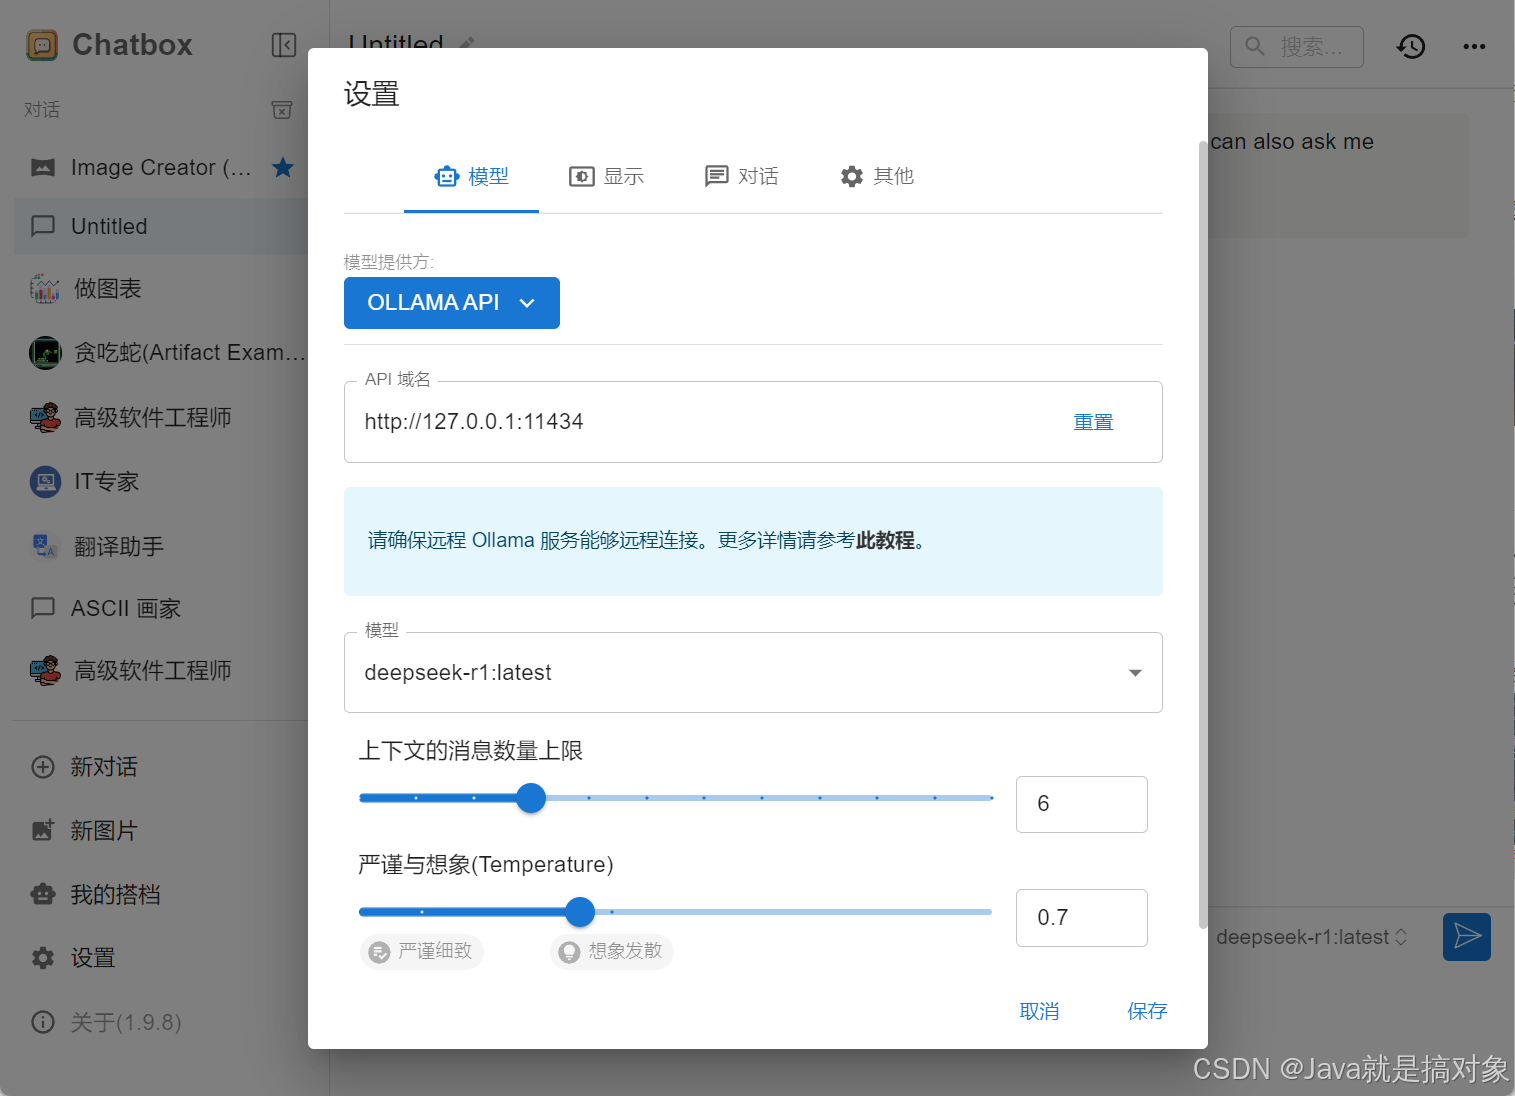1515x1096 pixels.
Task: Open the 翻译助手 conversation
Action: 160,546
